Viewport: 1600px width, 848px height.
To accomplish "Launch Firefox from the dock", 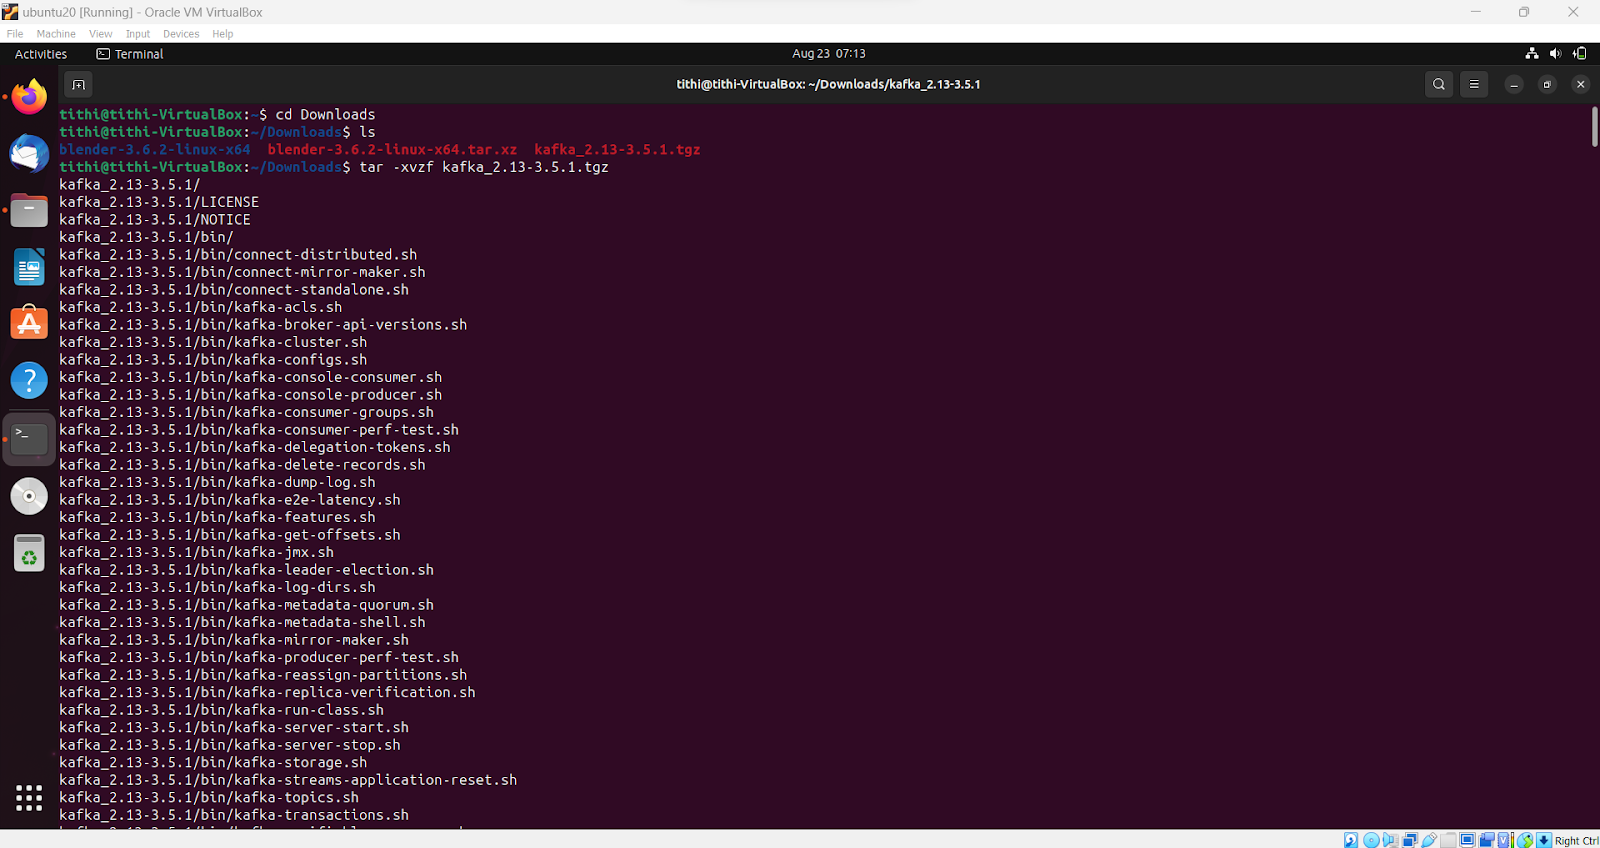I will tap(29, 97).
